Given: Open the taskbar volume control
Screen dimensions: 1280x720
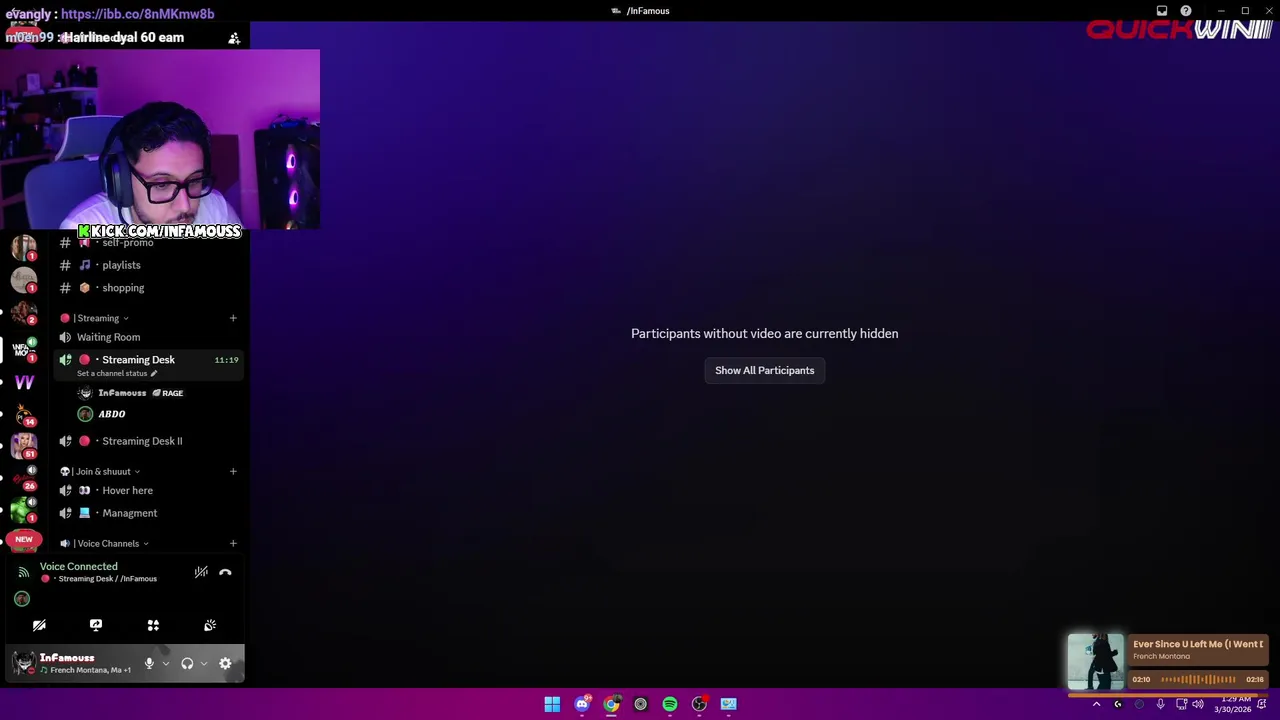Looking at the screenshot, I should [x=1198, y=704].
